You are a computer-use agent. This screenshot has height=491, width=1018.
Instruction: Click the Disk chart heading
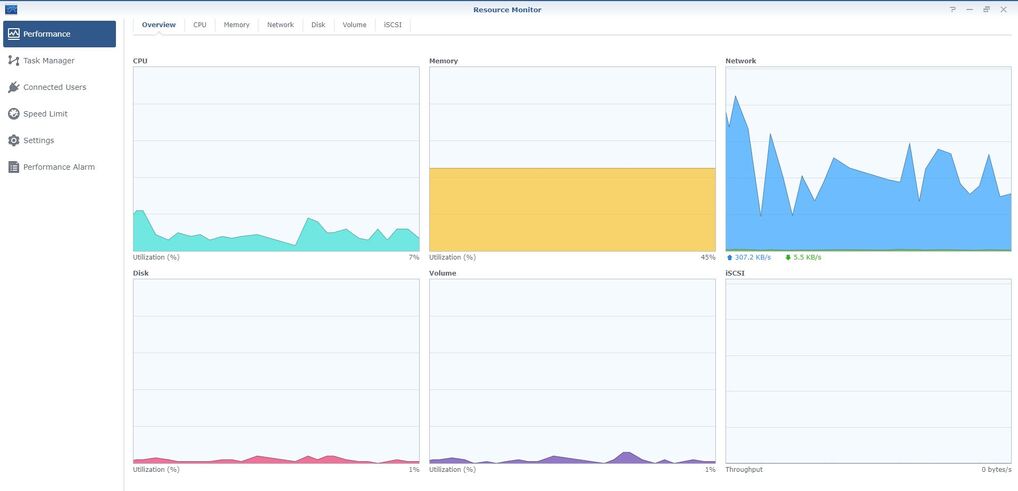[x=140, y=273]
